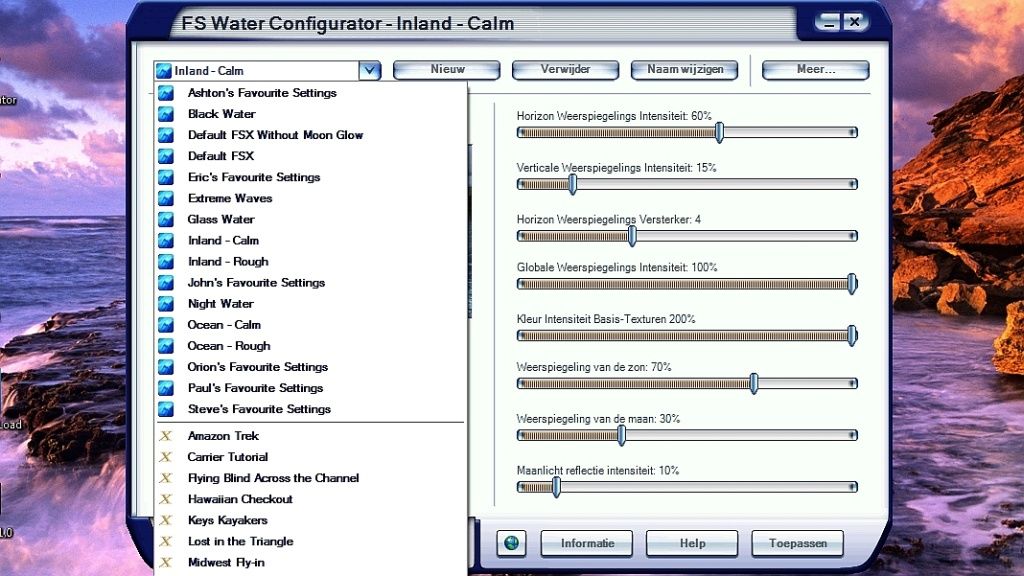Click the Horizon Weerspiegelings Versterker slider thumb
The image size is (1024, 576).
632,236
